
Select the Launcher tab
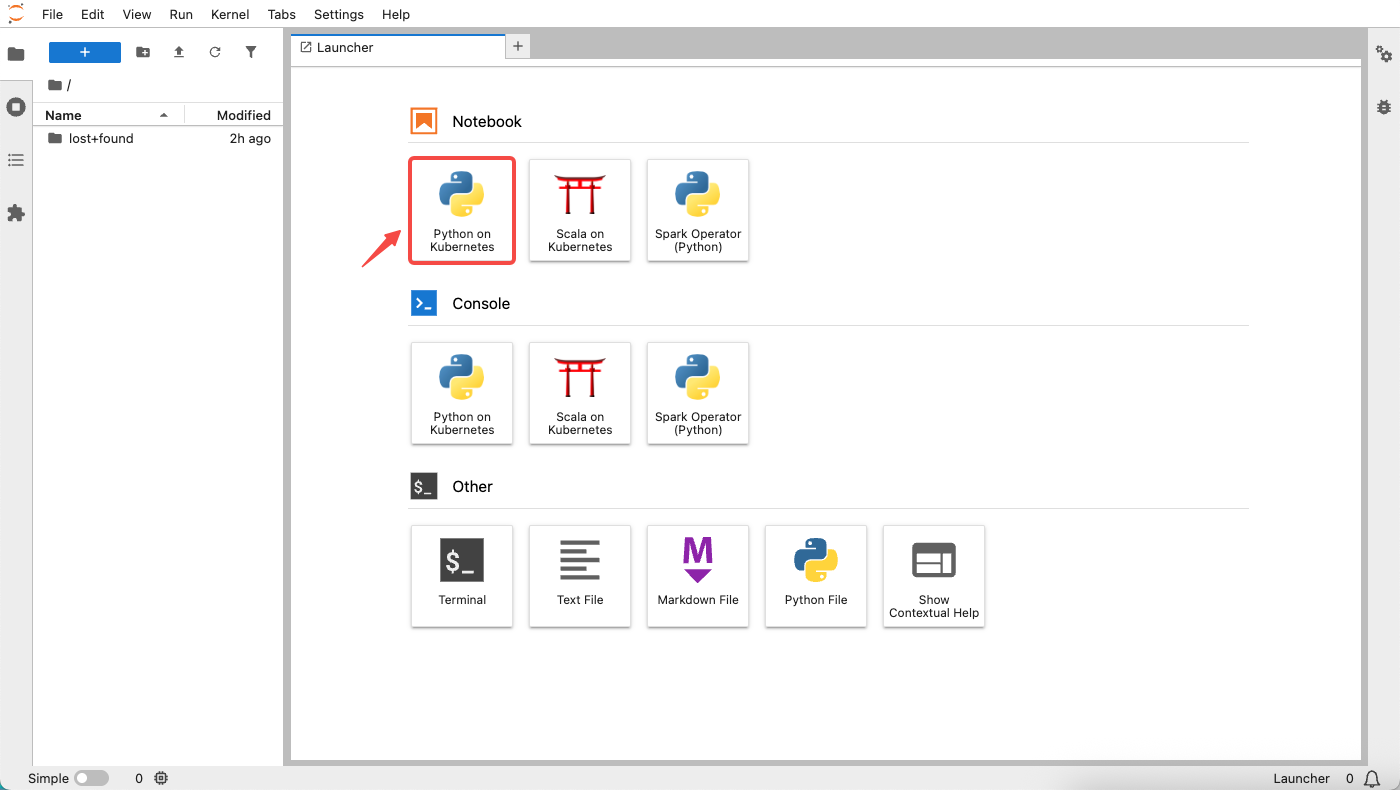(x=345, y=47)
